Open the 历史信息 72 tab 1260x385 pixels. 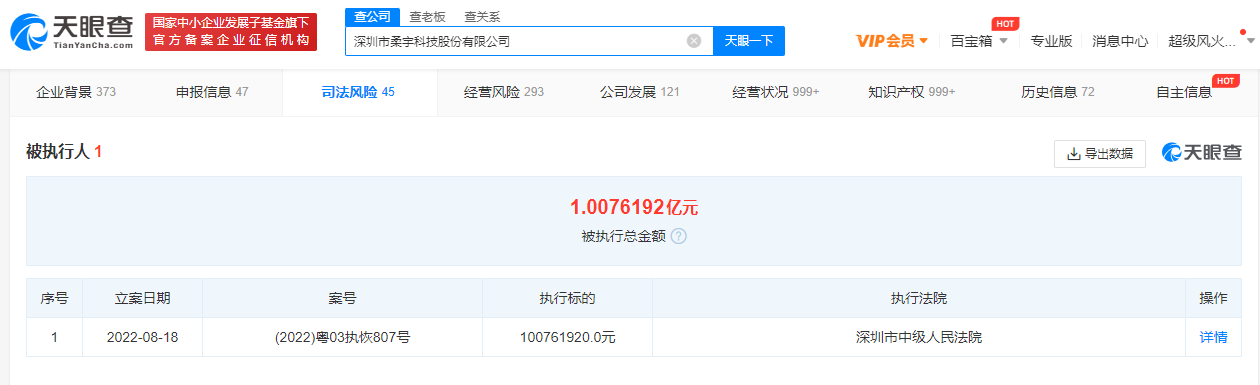pos(1058,92)
